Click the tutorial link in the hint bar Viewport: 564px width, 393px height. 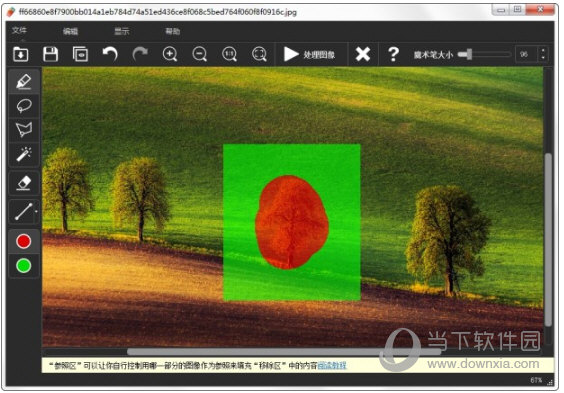pos(332,366)
